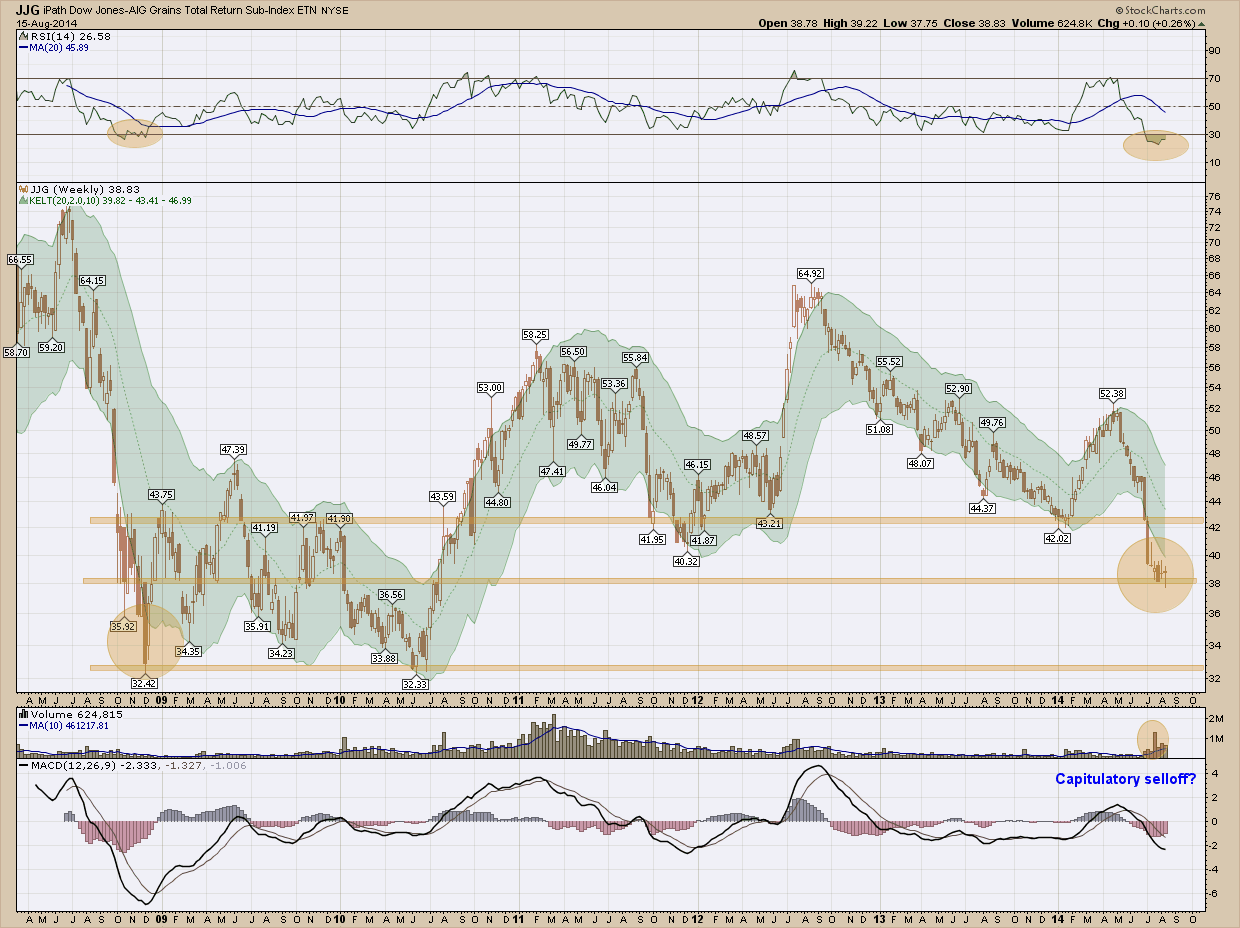Click the 66.55 price label

pyautogui.click(x=19, y=259)
